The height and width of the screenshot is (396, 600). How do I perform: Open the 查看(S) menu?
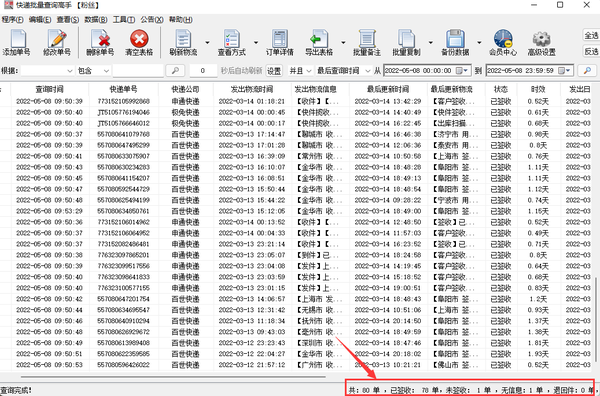(x=68, y=20)
